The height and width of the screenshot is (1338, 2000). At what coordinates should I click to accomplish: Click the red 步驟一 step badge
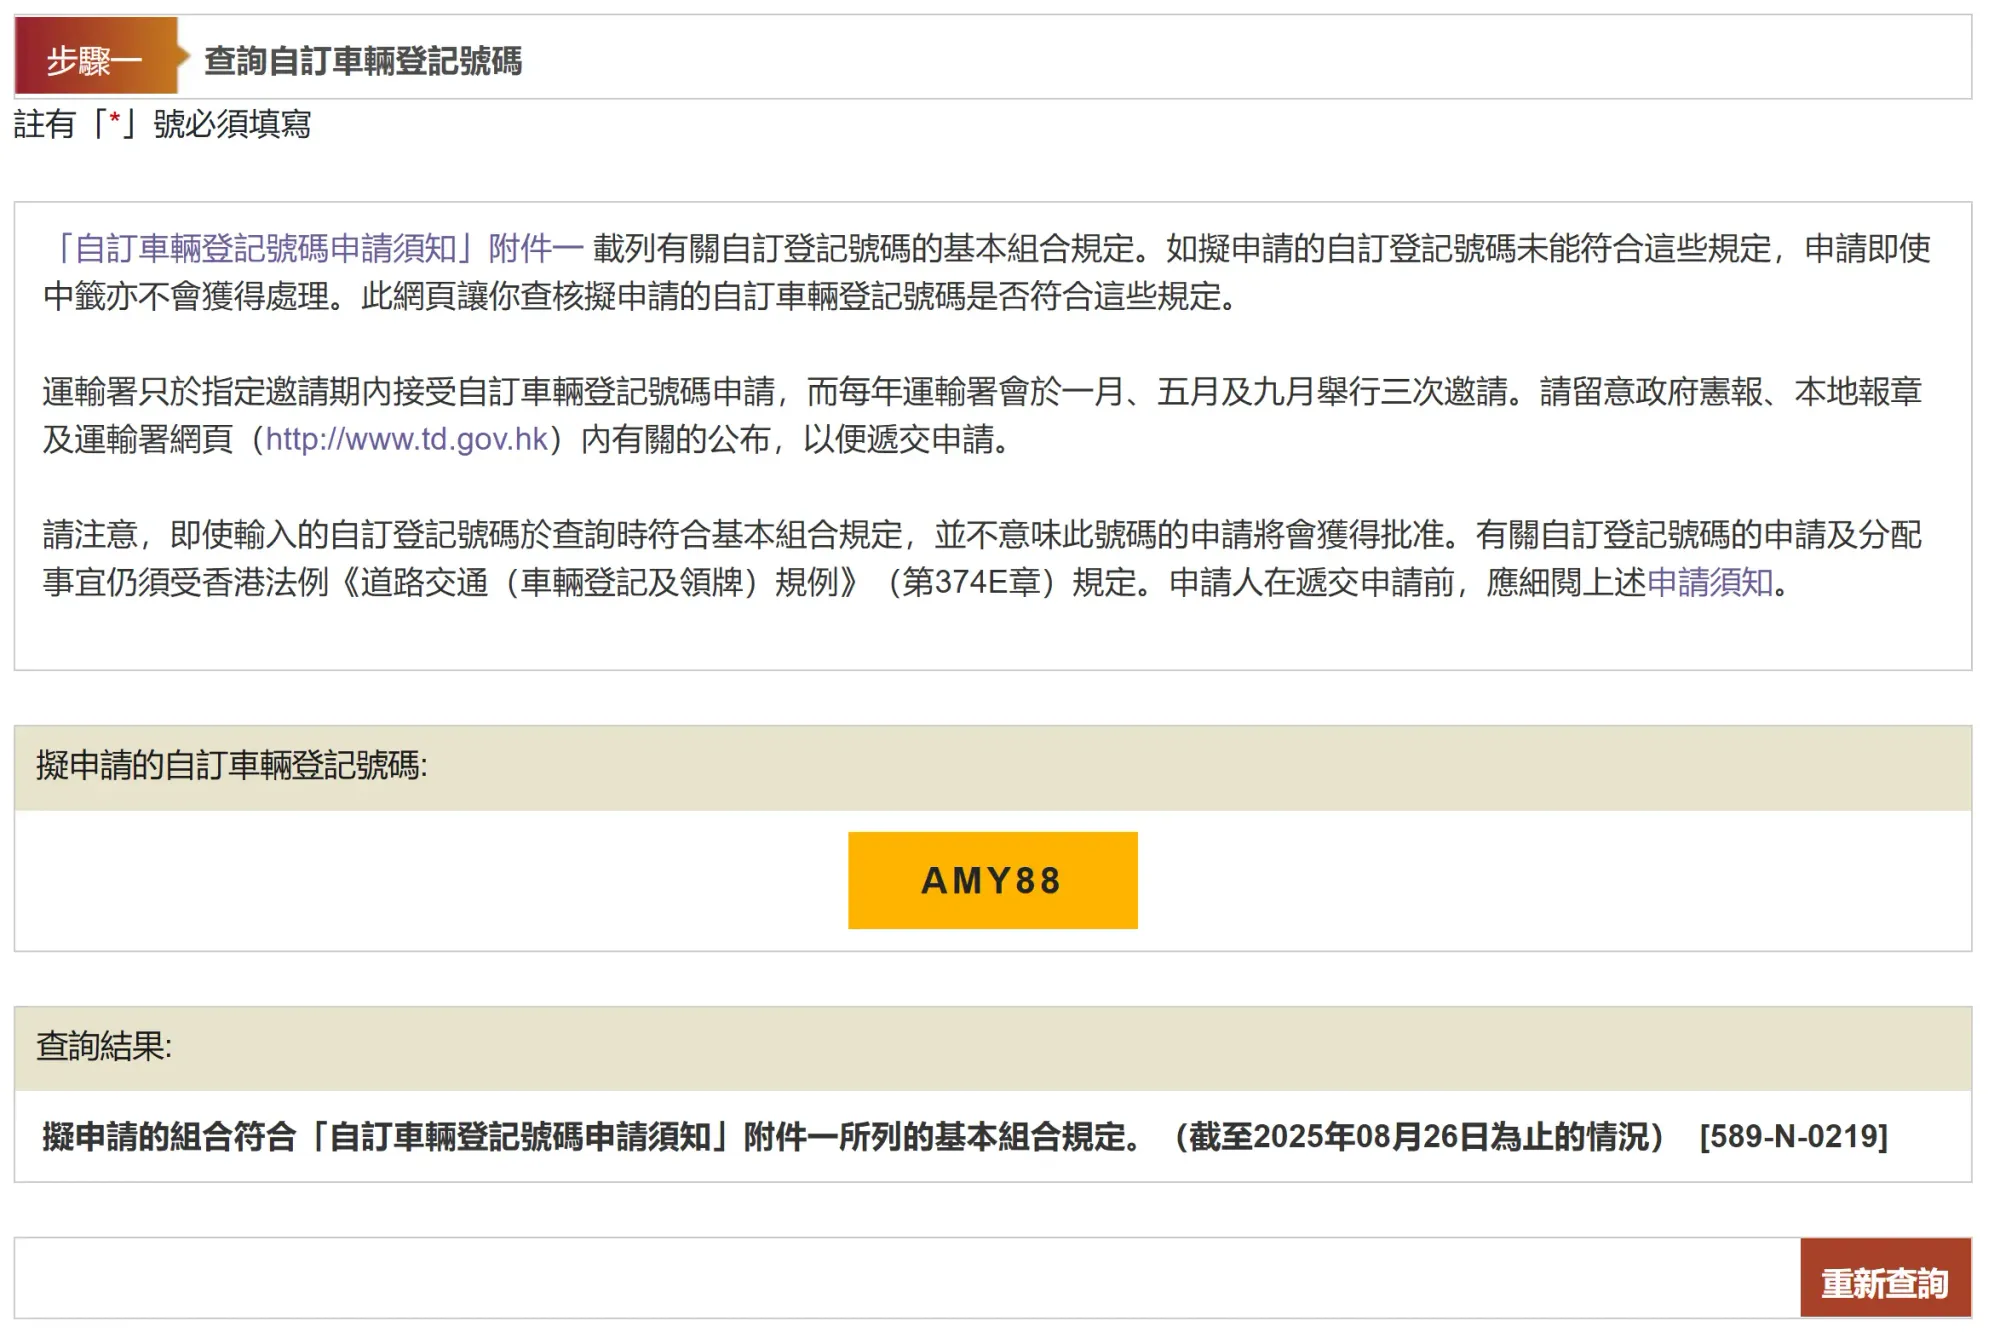click(94, 60)
